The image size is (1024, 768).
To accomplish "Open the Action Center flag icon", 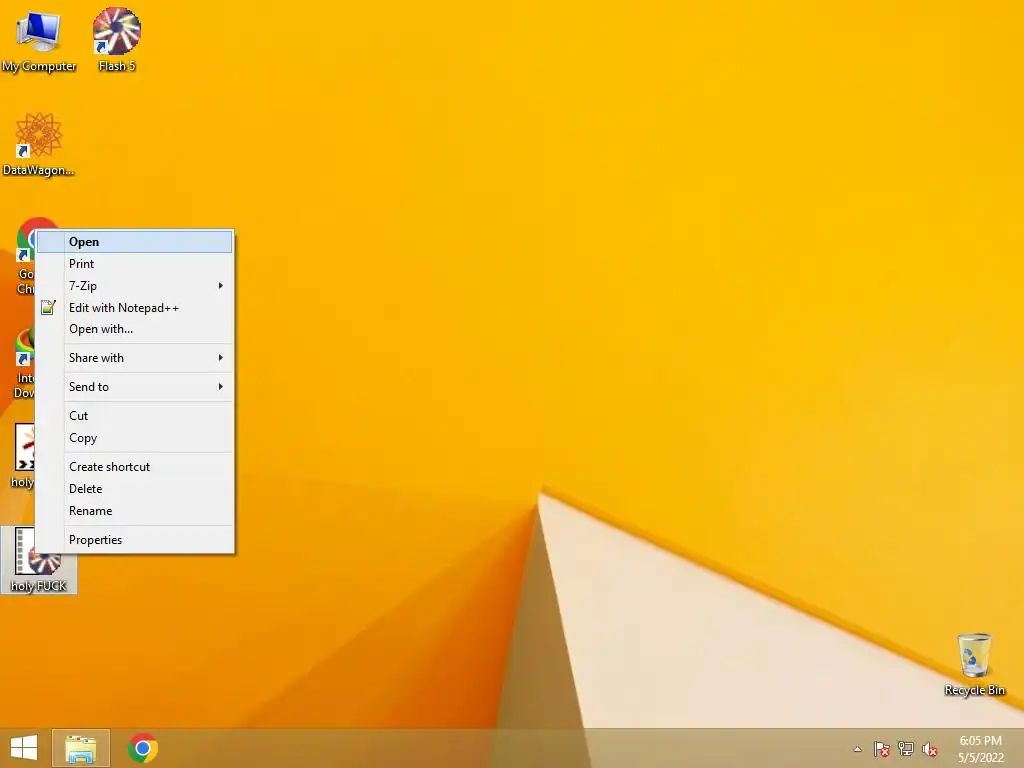I will (x=881, y=749).
